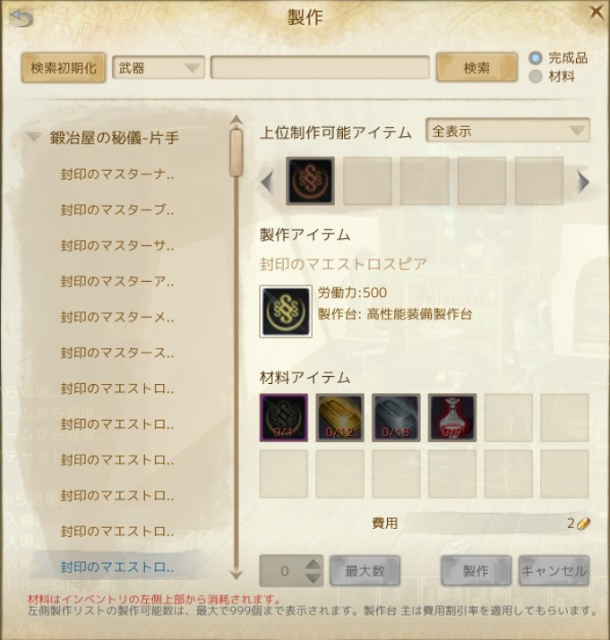The image size is (610, 640).
Task: Collapse the 鍛冶屋の秘儀-片手 category
Action: [x=34, y=138]
